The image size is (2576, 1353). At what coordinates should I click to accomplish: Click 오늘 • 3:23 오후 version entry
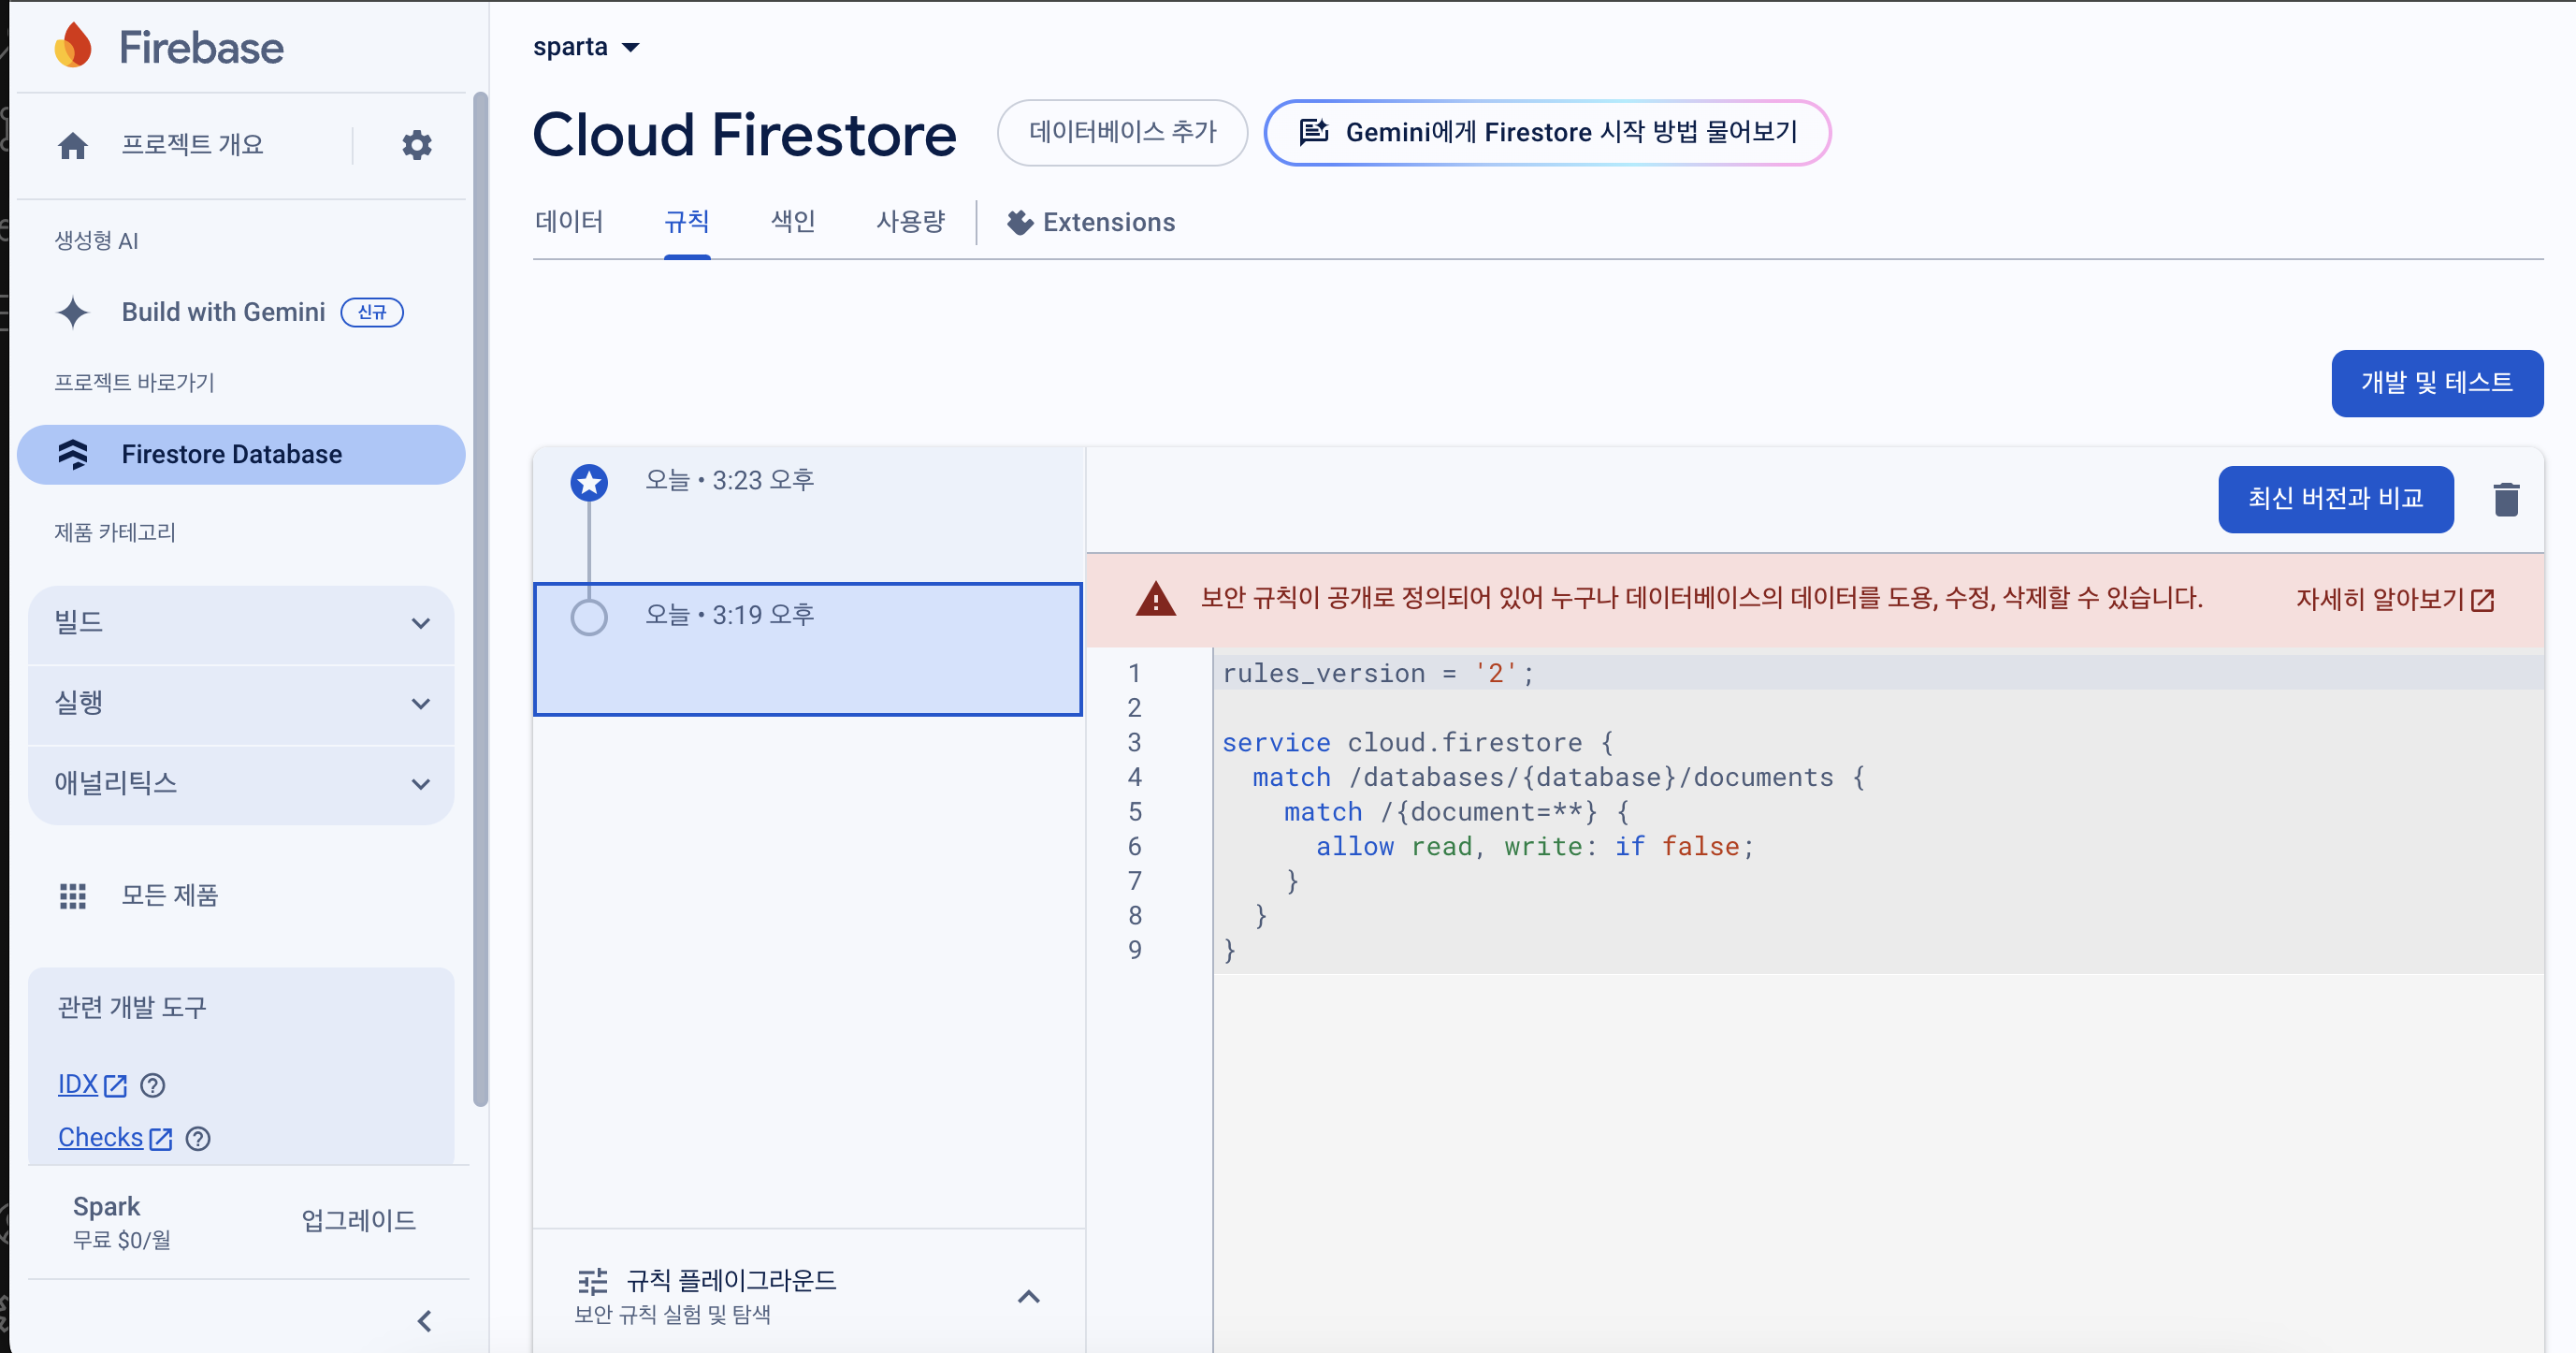point(809,515)
